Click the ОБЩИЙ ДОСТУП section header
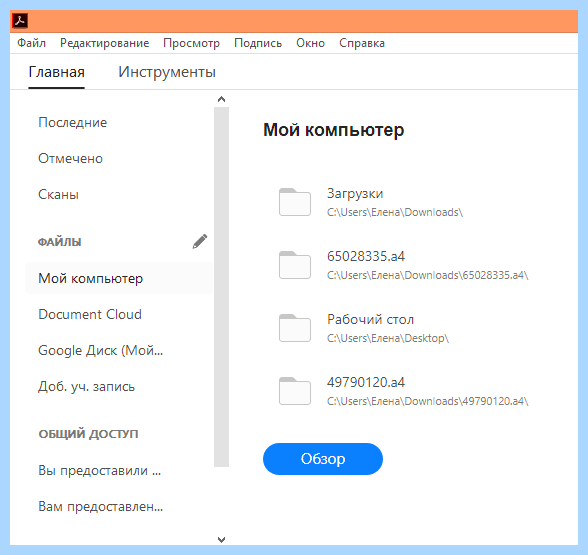588x555 pixels. [x=88, y=434]
